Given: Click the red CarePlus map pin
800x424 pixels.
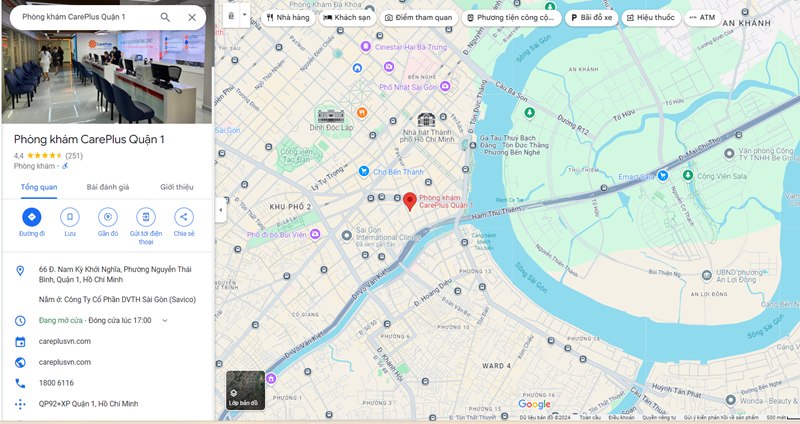Looking at the screenshot, I should (410, 200).
